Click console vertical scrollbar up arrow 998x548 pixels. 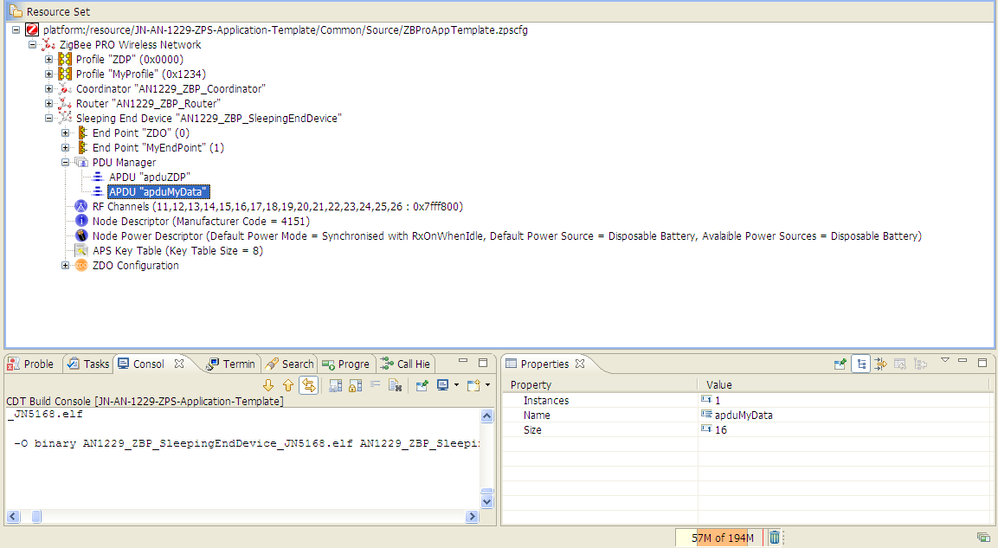[x=487, y=416]
